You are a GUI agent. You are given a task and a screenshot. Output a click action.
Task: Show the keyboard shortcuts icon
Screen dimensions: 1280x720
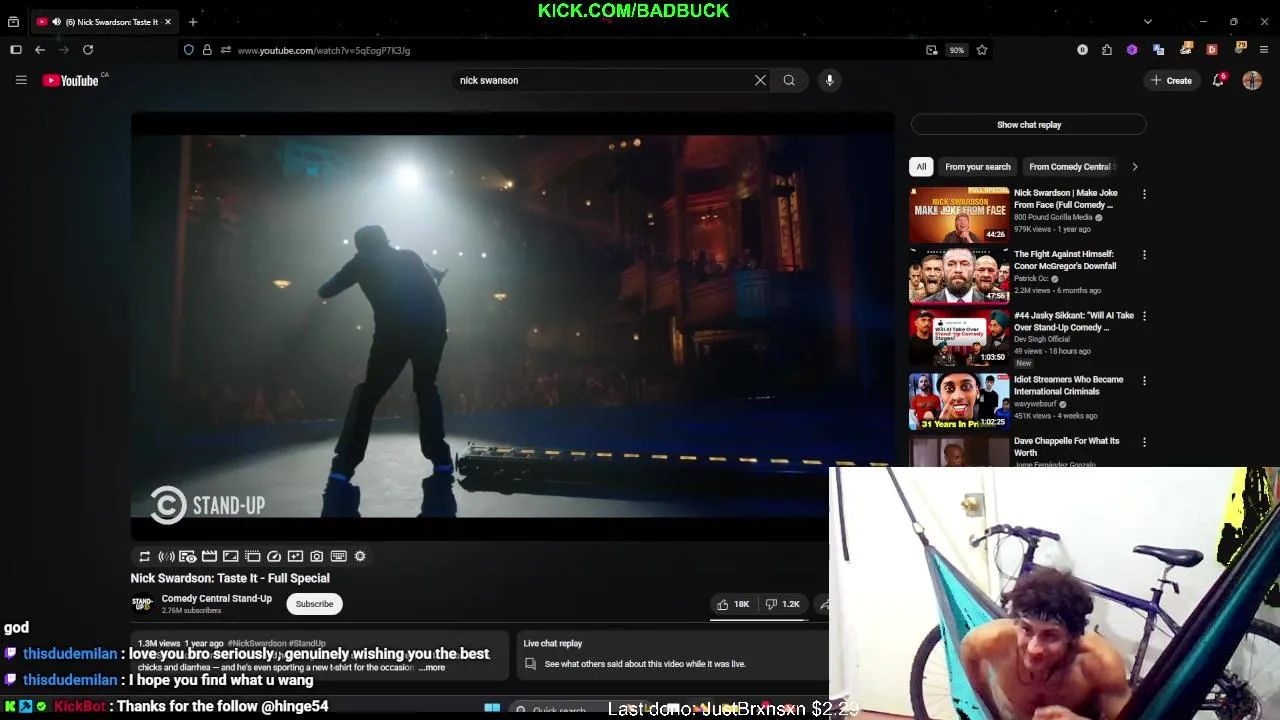pyautogui.click(x=338, y=556)
